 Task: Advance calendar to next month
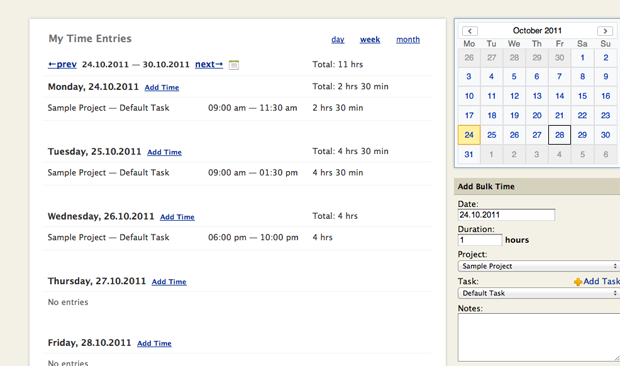click(605, 31)
